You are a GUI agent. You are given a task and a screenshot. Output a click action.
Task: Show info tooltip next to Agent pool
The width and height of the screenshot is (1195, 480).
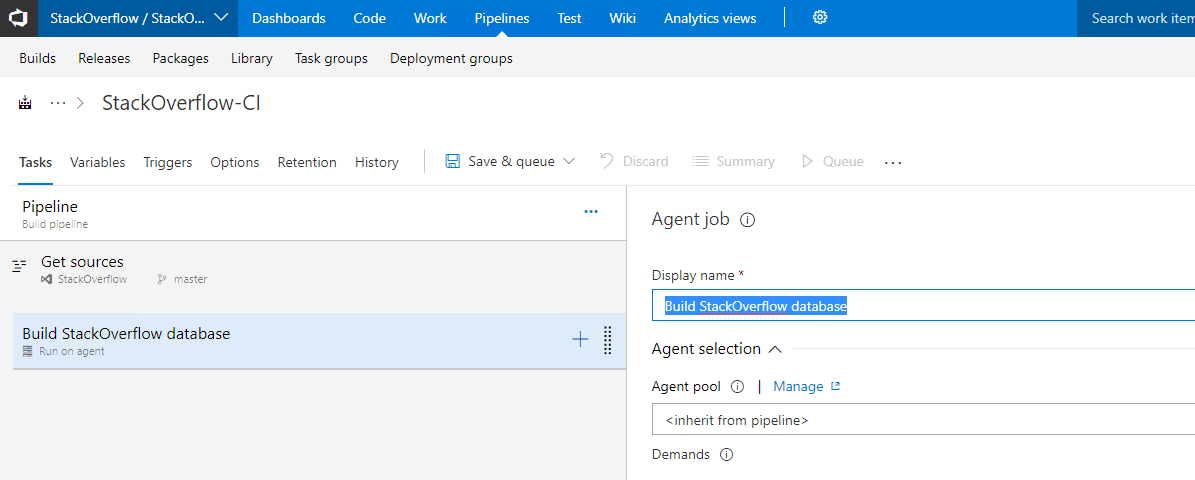pos(737,387)
